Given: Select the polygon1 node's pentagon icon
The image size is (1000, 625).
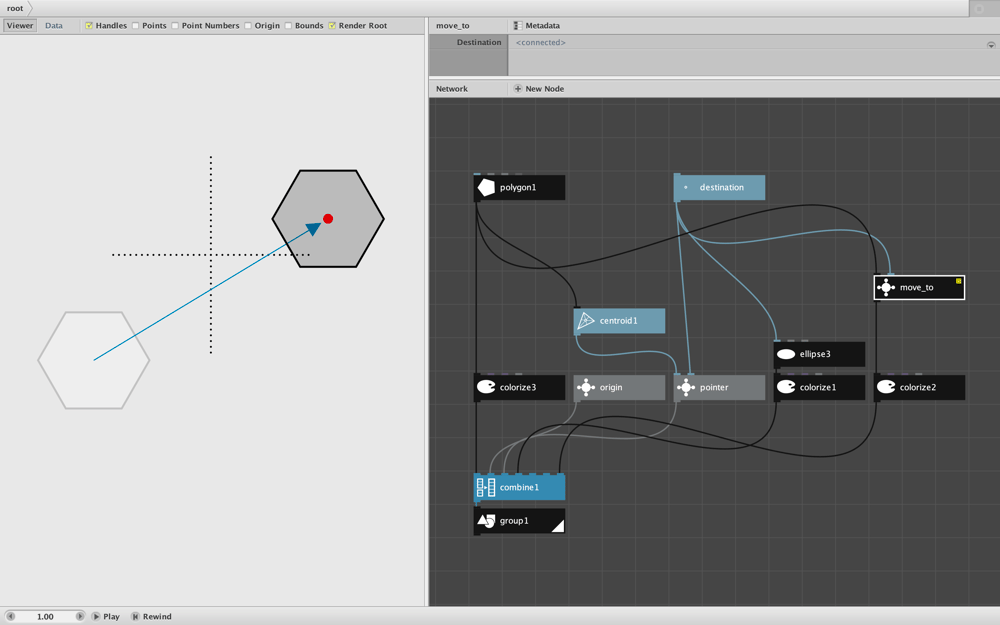Looking at the screenshot, I should click(486, 188).
